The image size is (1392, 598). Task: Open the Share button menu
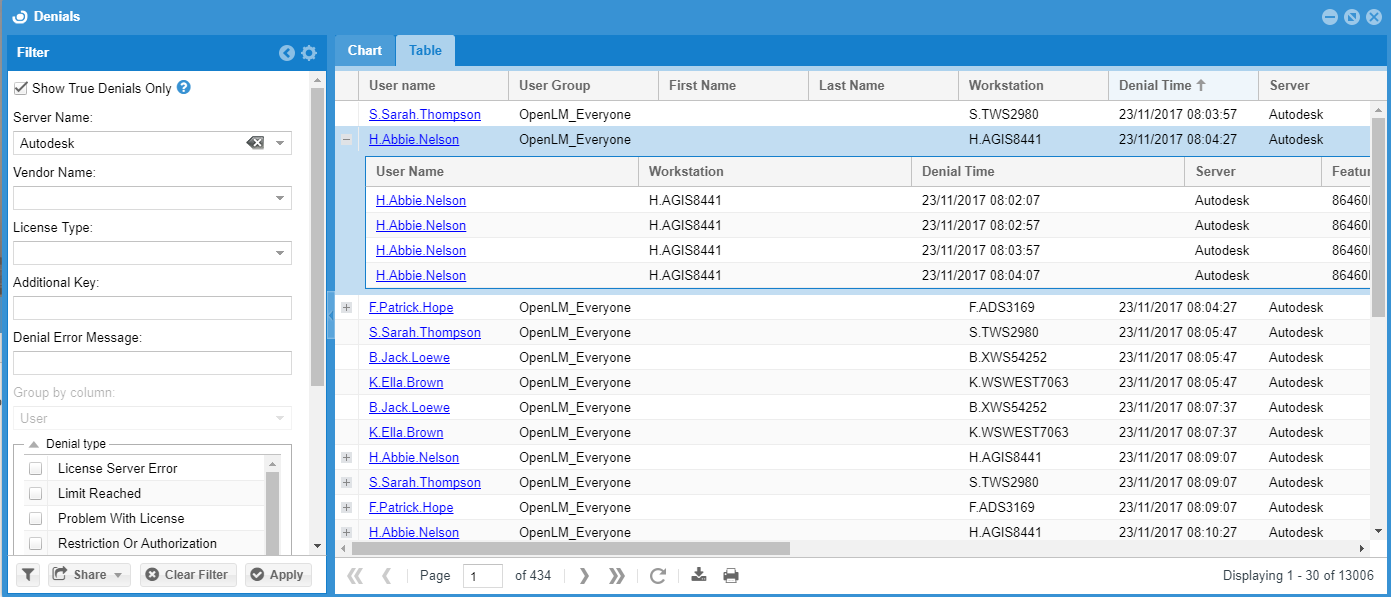(x=90, y=575)
